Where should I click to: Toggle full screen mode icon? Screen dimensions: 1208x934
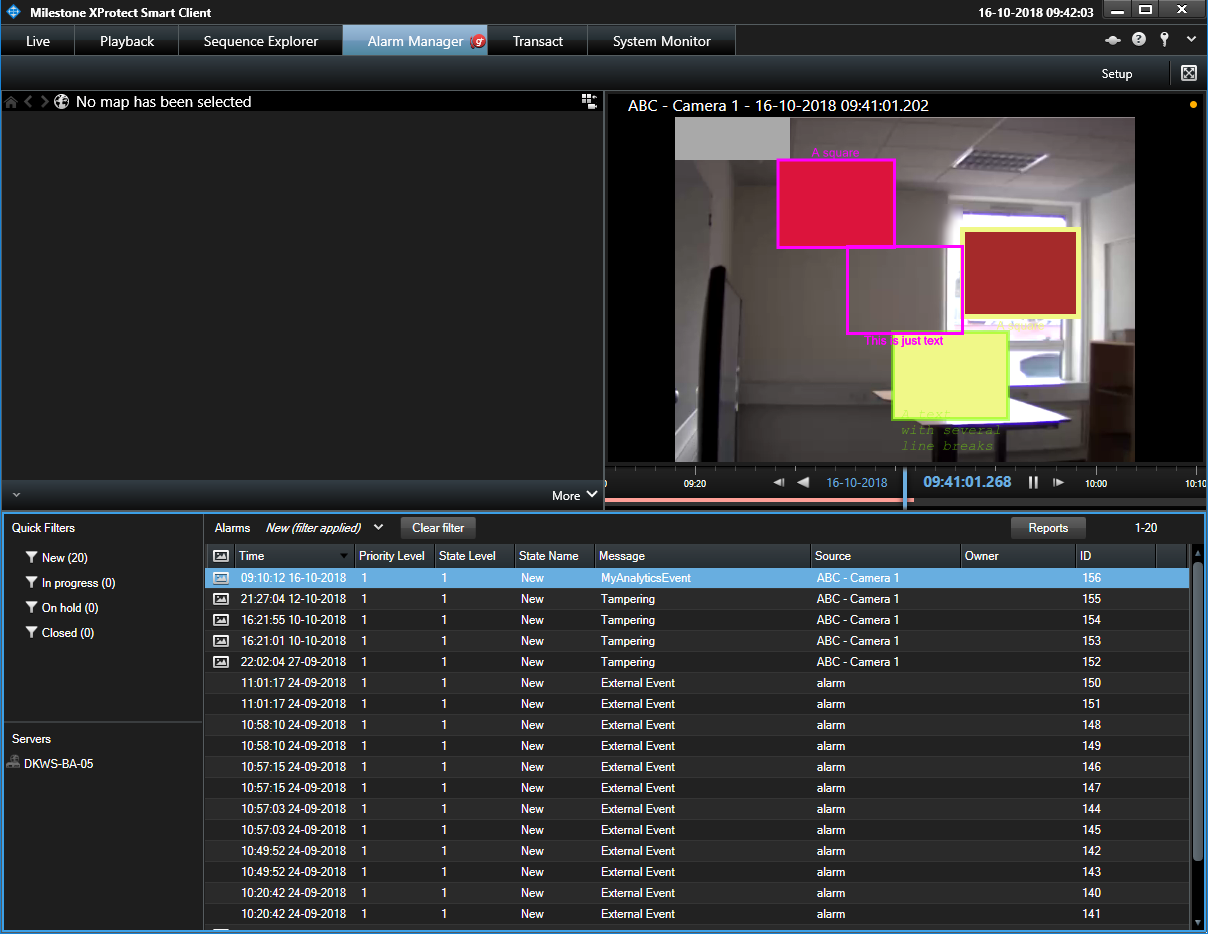[x=1188, y=73]
